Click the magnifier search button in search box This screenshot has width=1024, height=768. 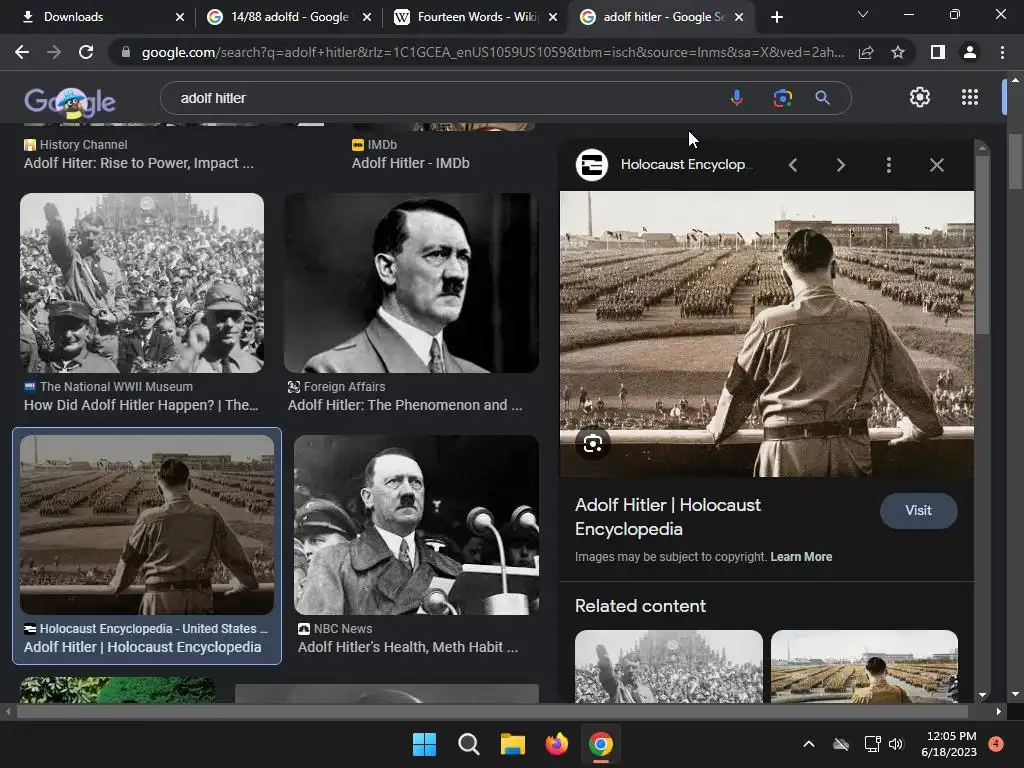[x=822, y=98]
